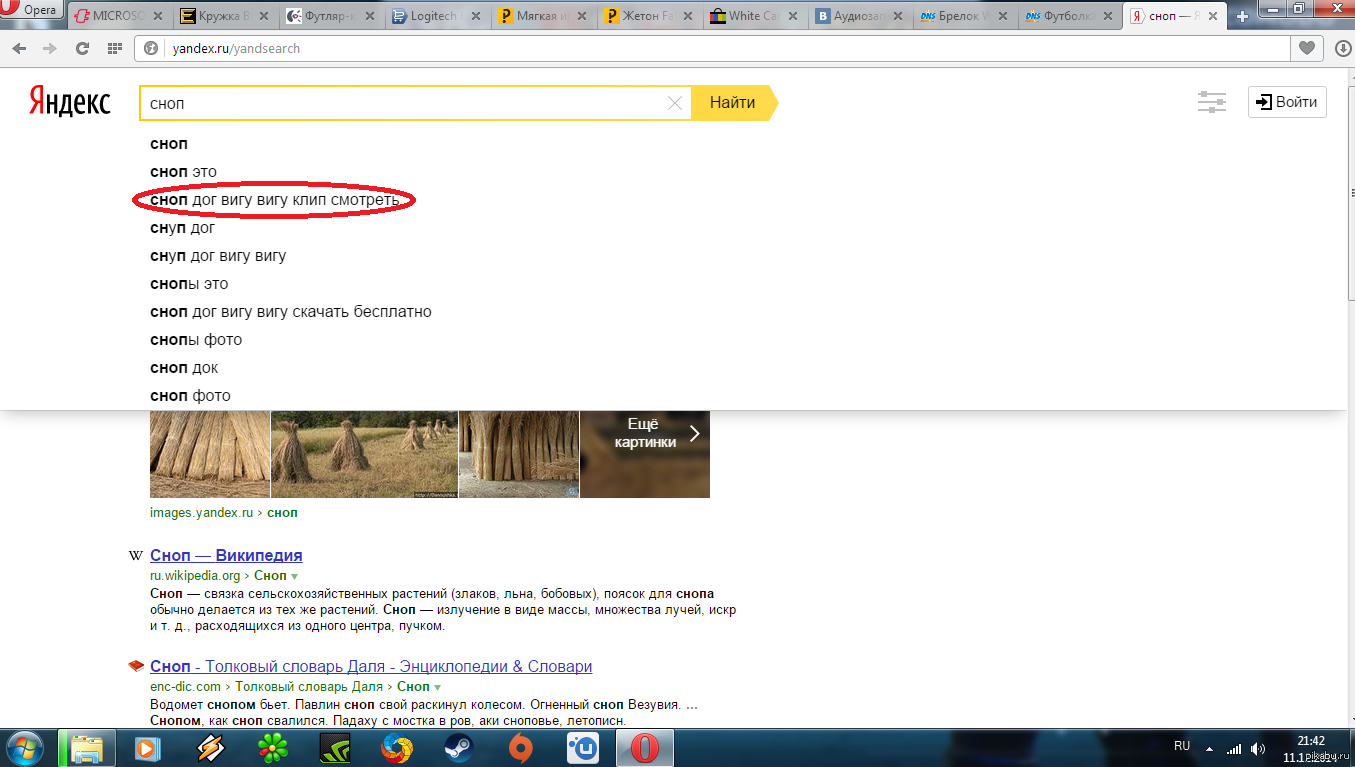The width and height of the screenshot is (1355, 767).
Task: Expand the enc-dic.com result dropdown arrow
Action: [437, 687]
